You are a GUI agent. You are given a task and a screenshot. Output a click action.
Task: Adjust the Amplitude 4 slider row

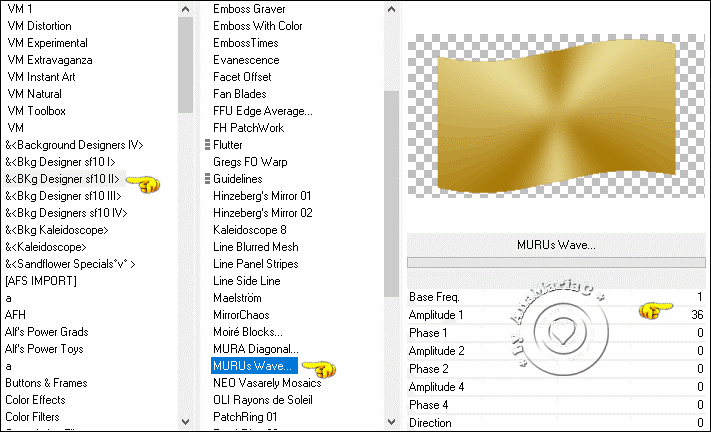[x=556, y=387]
